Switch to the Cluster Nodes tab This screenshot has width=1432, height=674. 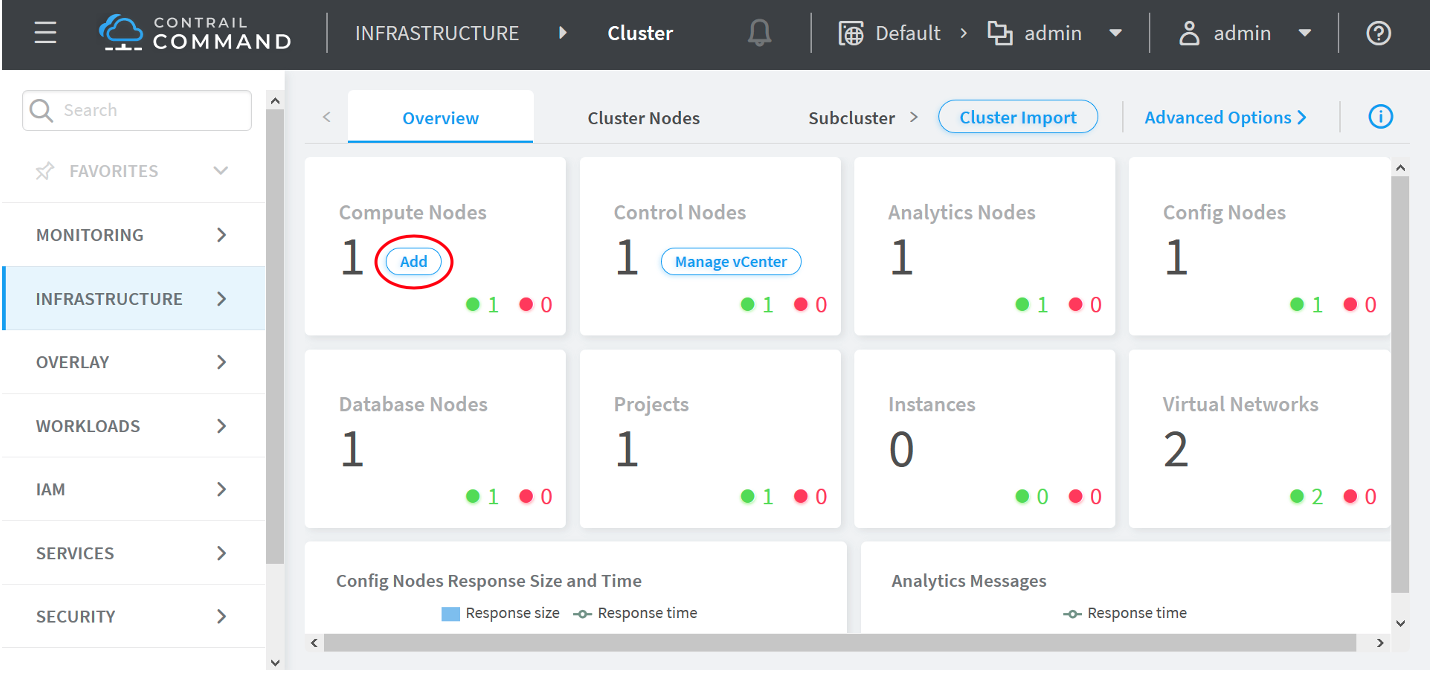pos(643,118)
